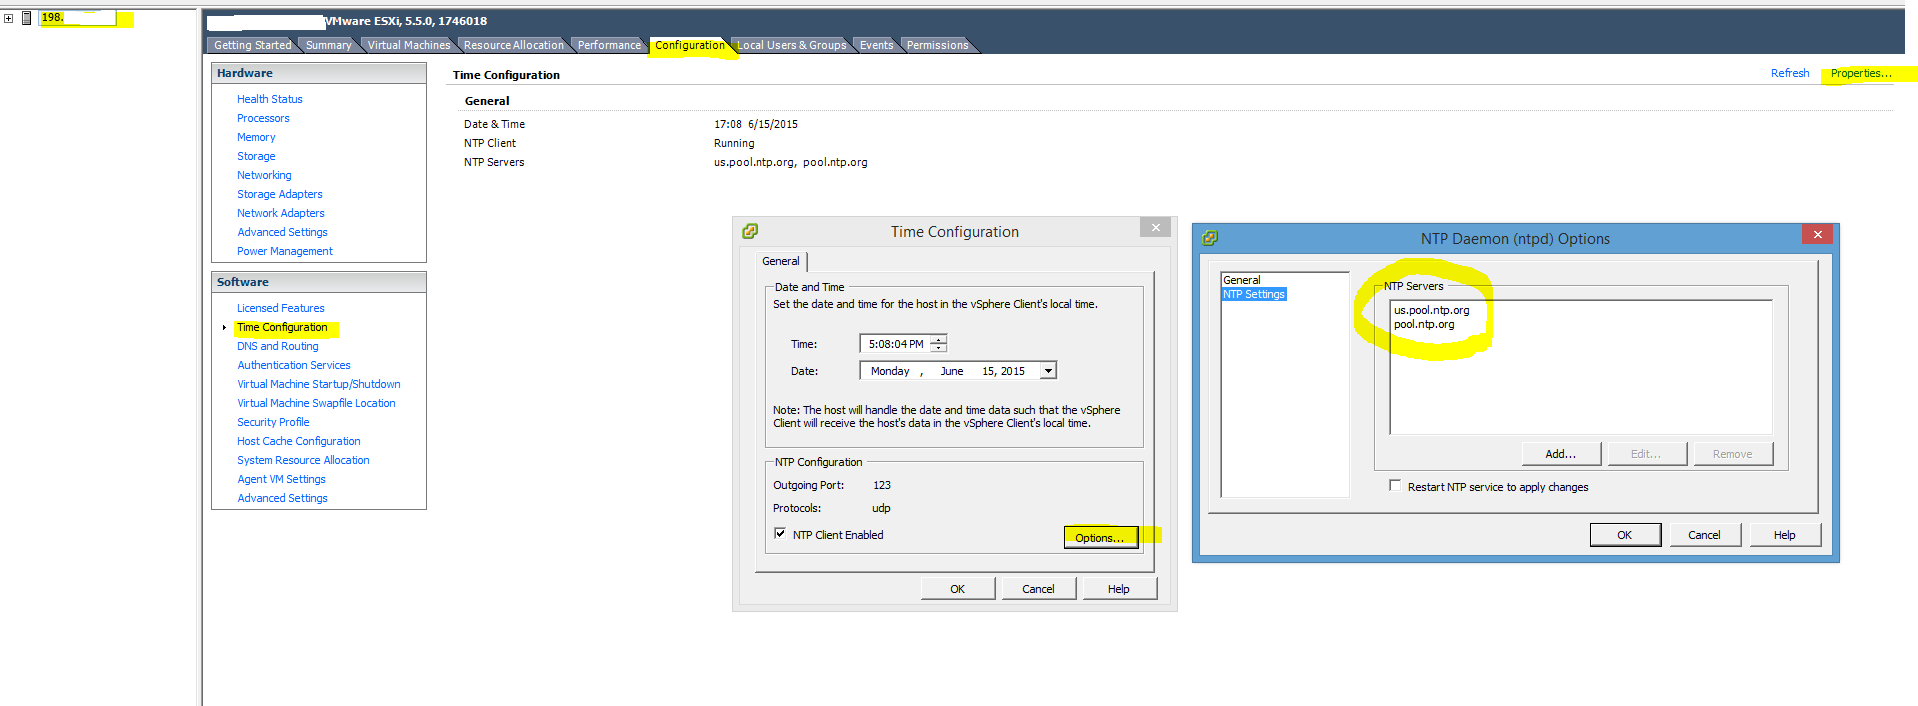Select NTP Settings in NTP Daemon Options list

coord(1253,294)
